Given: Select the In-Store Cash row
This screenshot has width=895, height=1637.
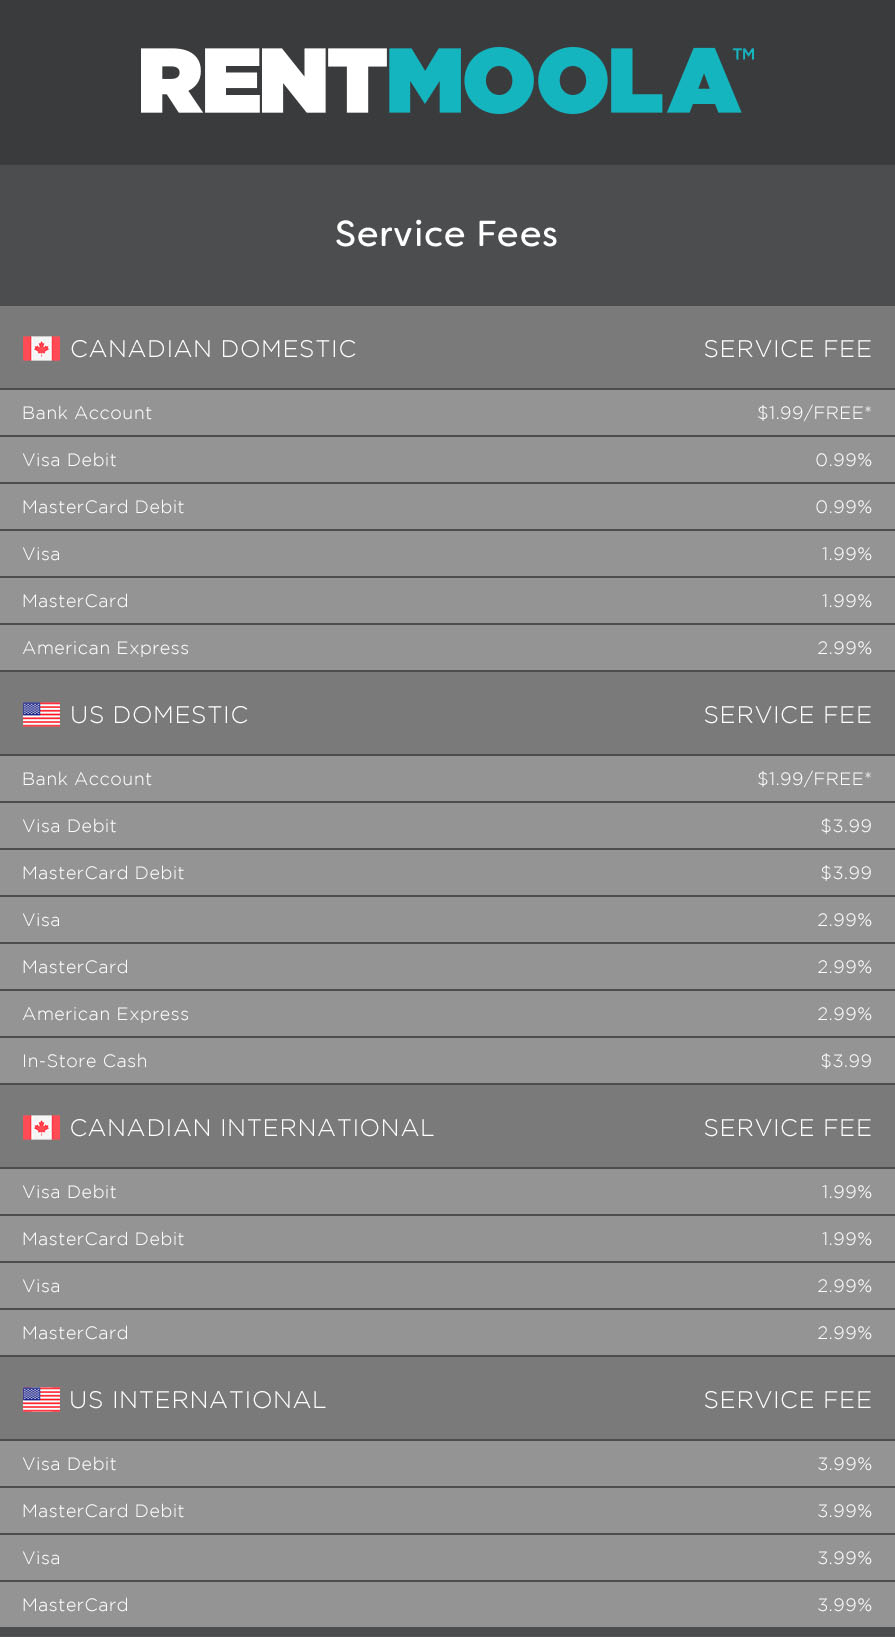Looking at the screenshot, I should [x=447, y=1061].
